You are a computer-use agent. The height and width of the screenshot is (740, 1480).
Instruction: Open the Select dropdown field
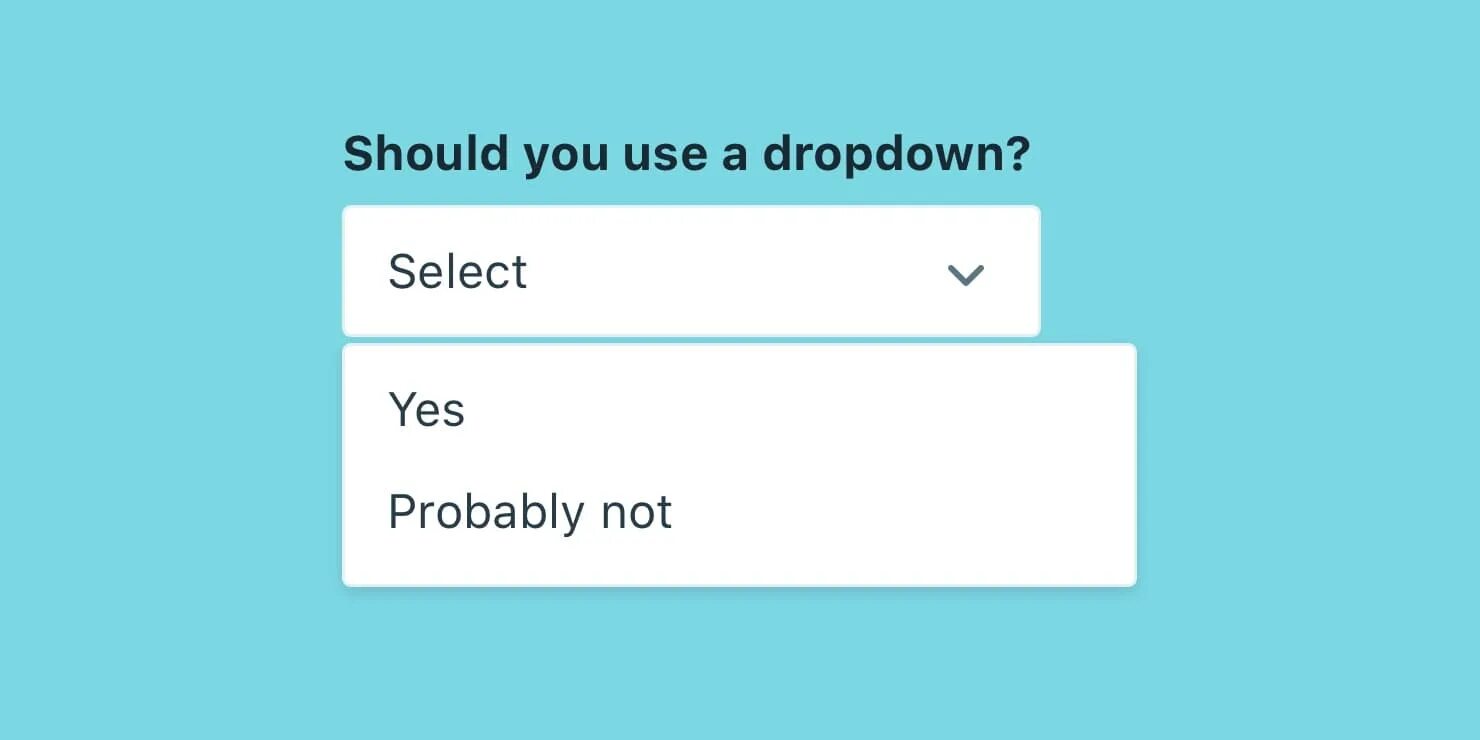pyautogui.click(x=691, y=271)
